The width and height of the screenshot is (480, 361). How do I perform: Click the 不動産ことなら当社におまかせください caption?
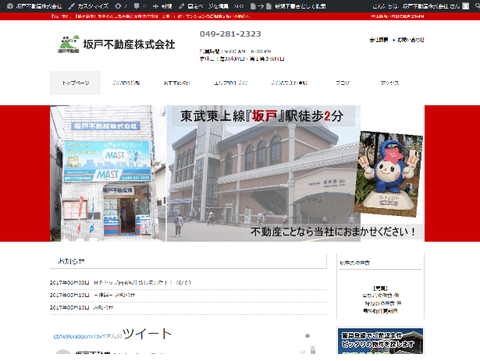point(333,232)
